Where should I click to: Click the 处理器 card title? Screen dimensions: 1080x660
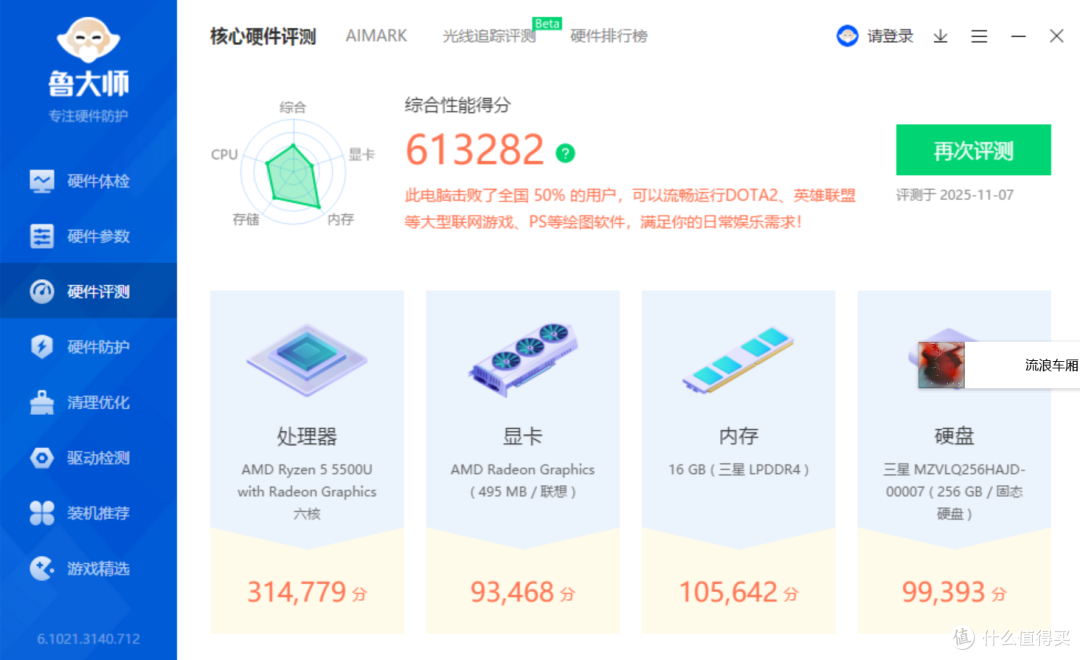point(307,435)
